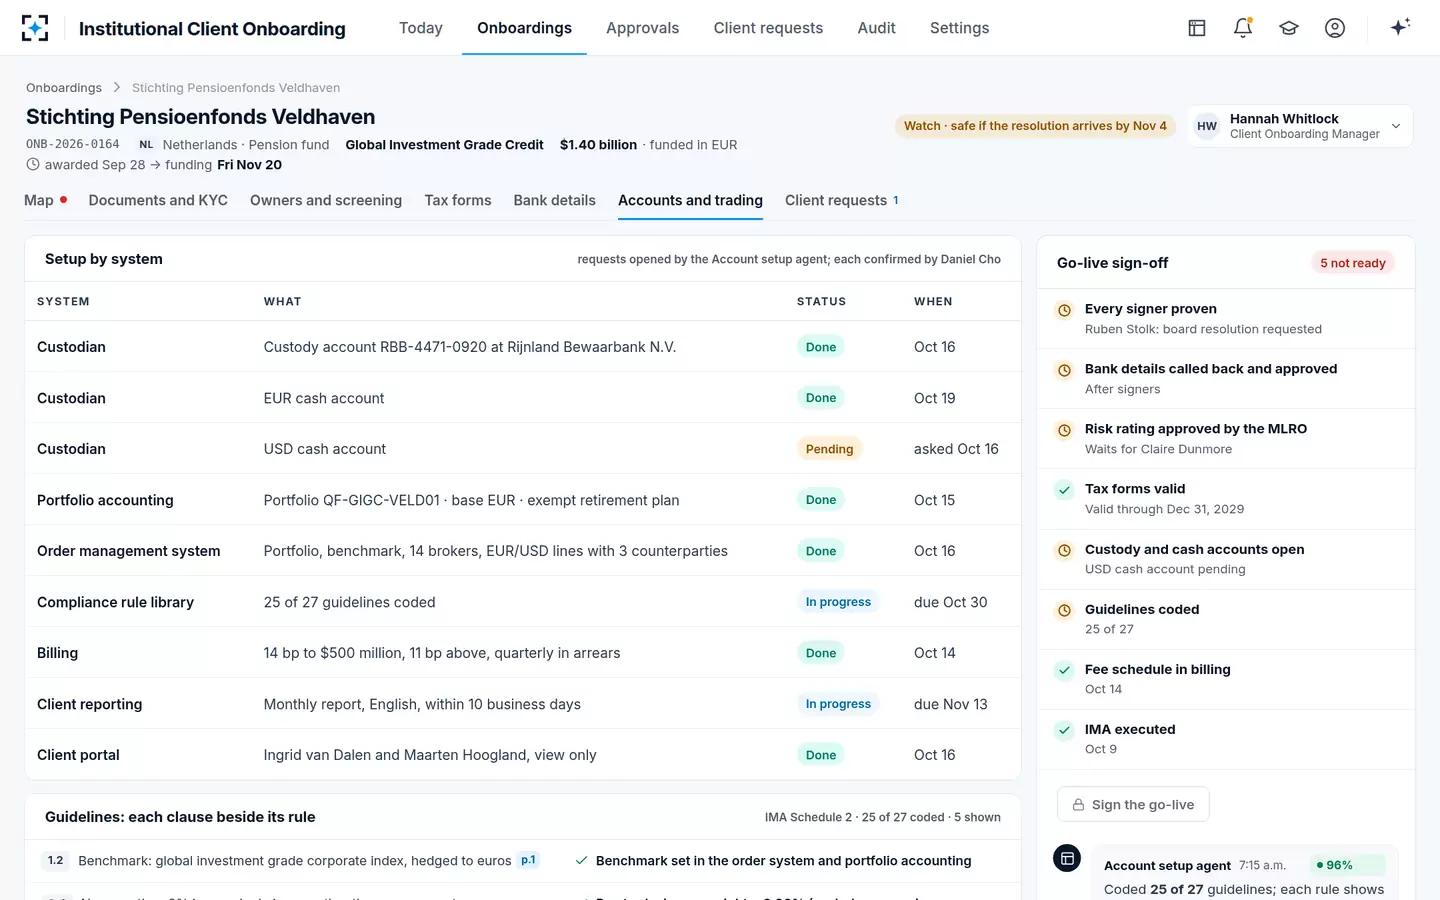Image resolution: width=1440 pixels, height=900 pixels.
Task: Click the Global Investment Grade Credit label
Action: tap(445, 144)
